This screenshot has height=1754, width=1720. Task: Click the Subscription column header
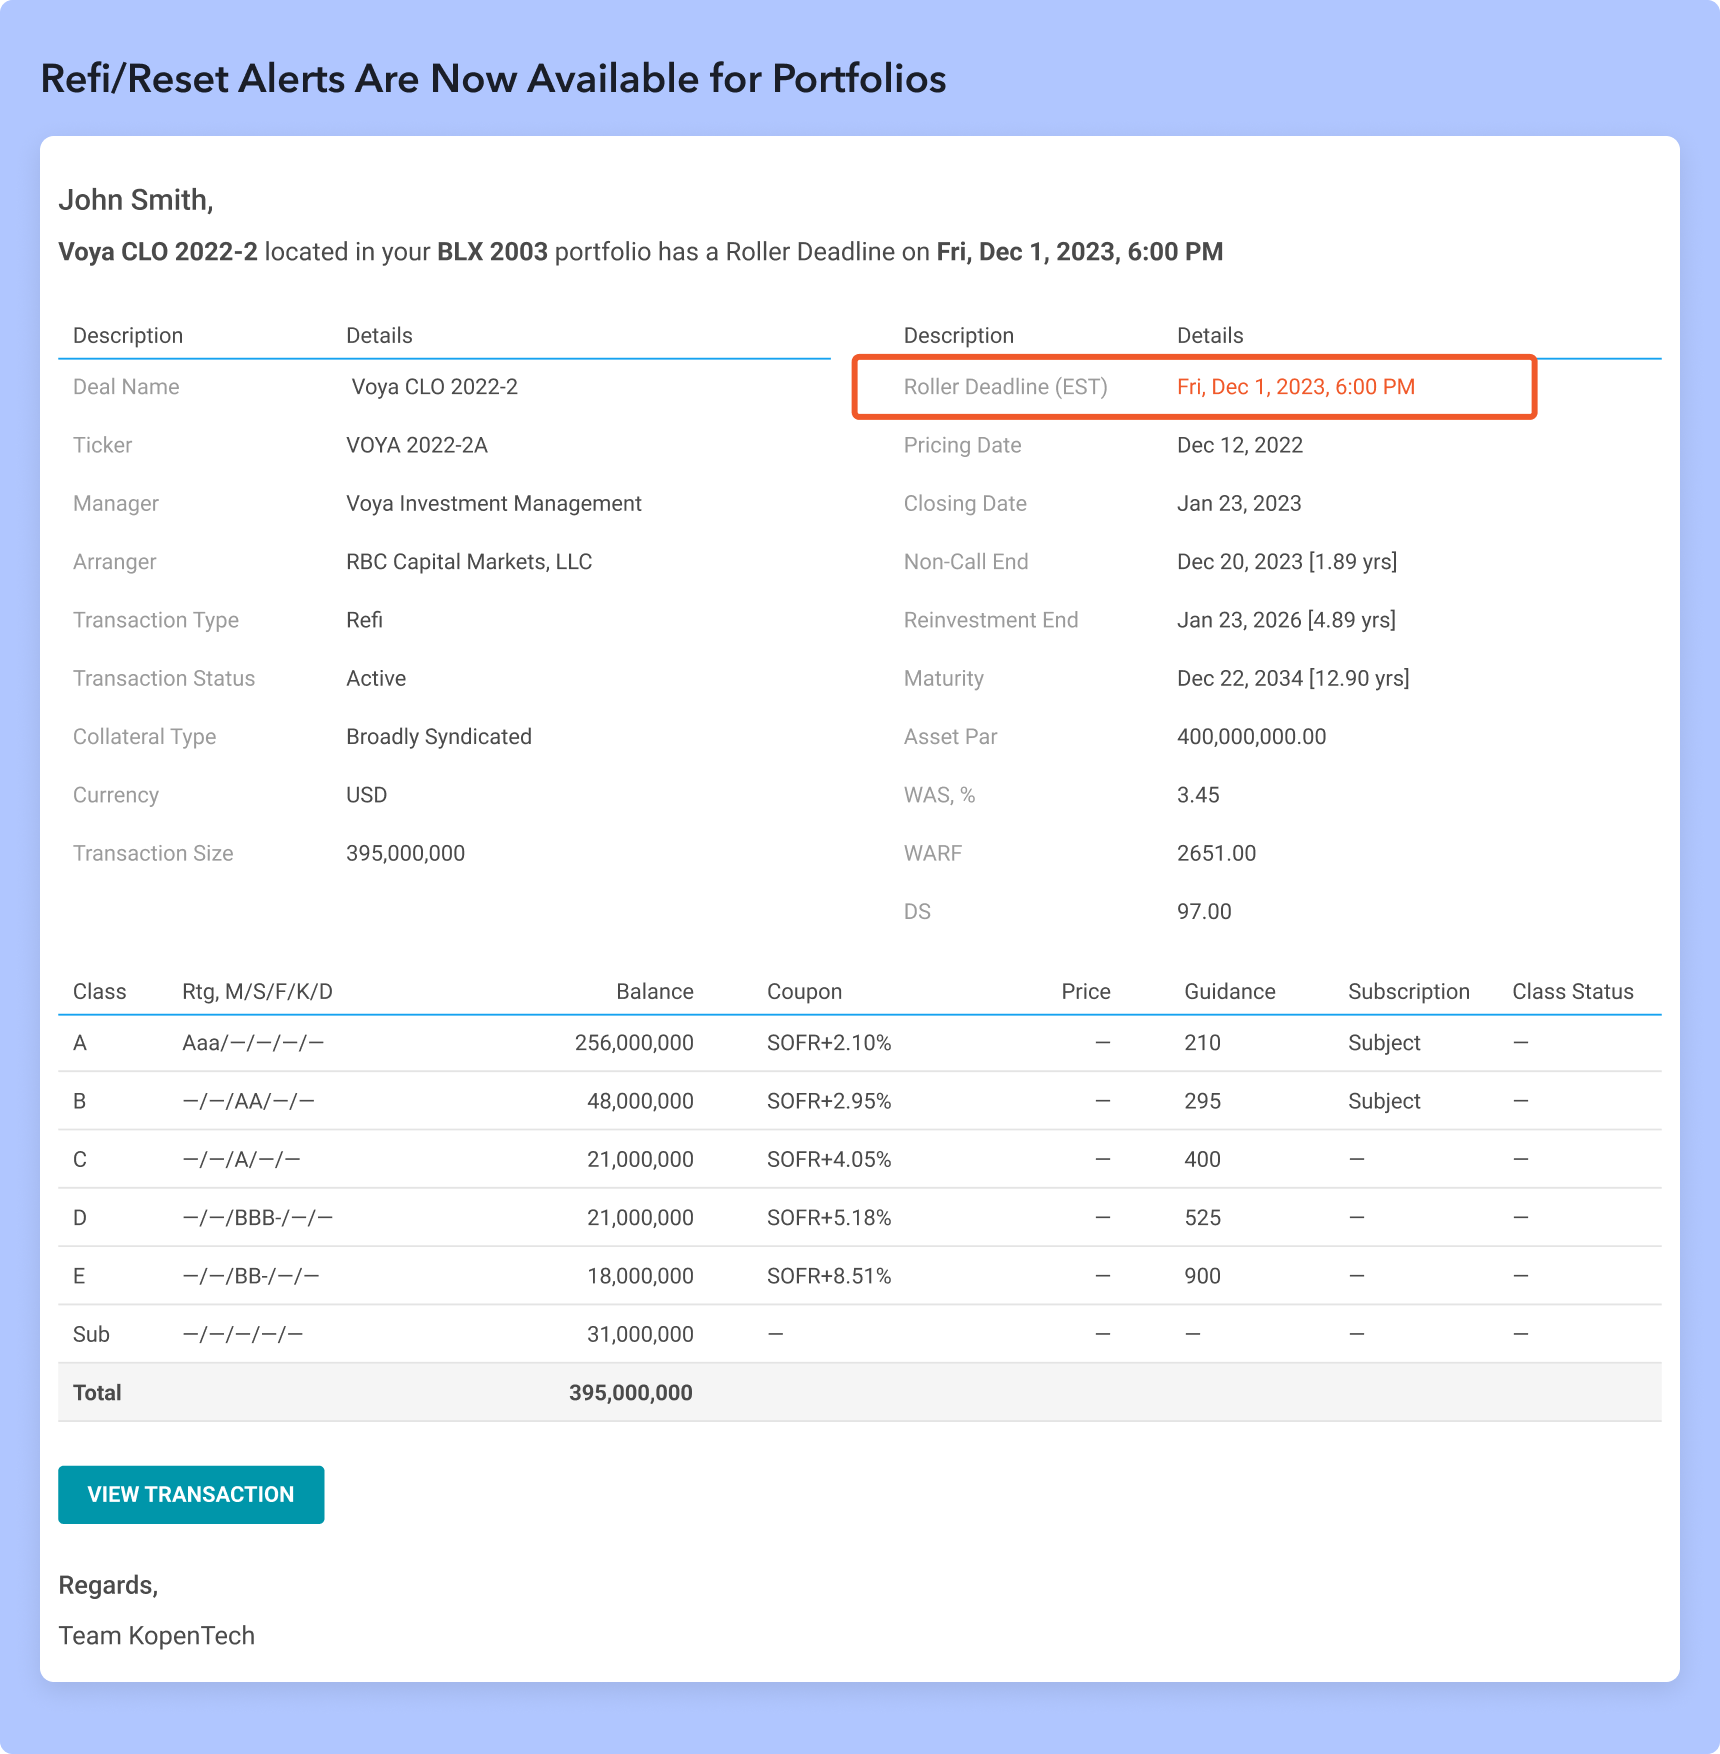tap(1408, 991)
